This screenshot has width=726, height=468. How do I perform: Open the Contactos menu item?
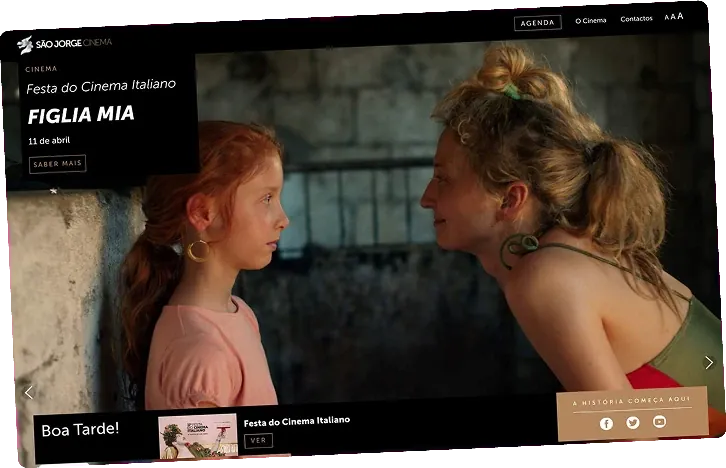636,19
